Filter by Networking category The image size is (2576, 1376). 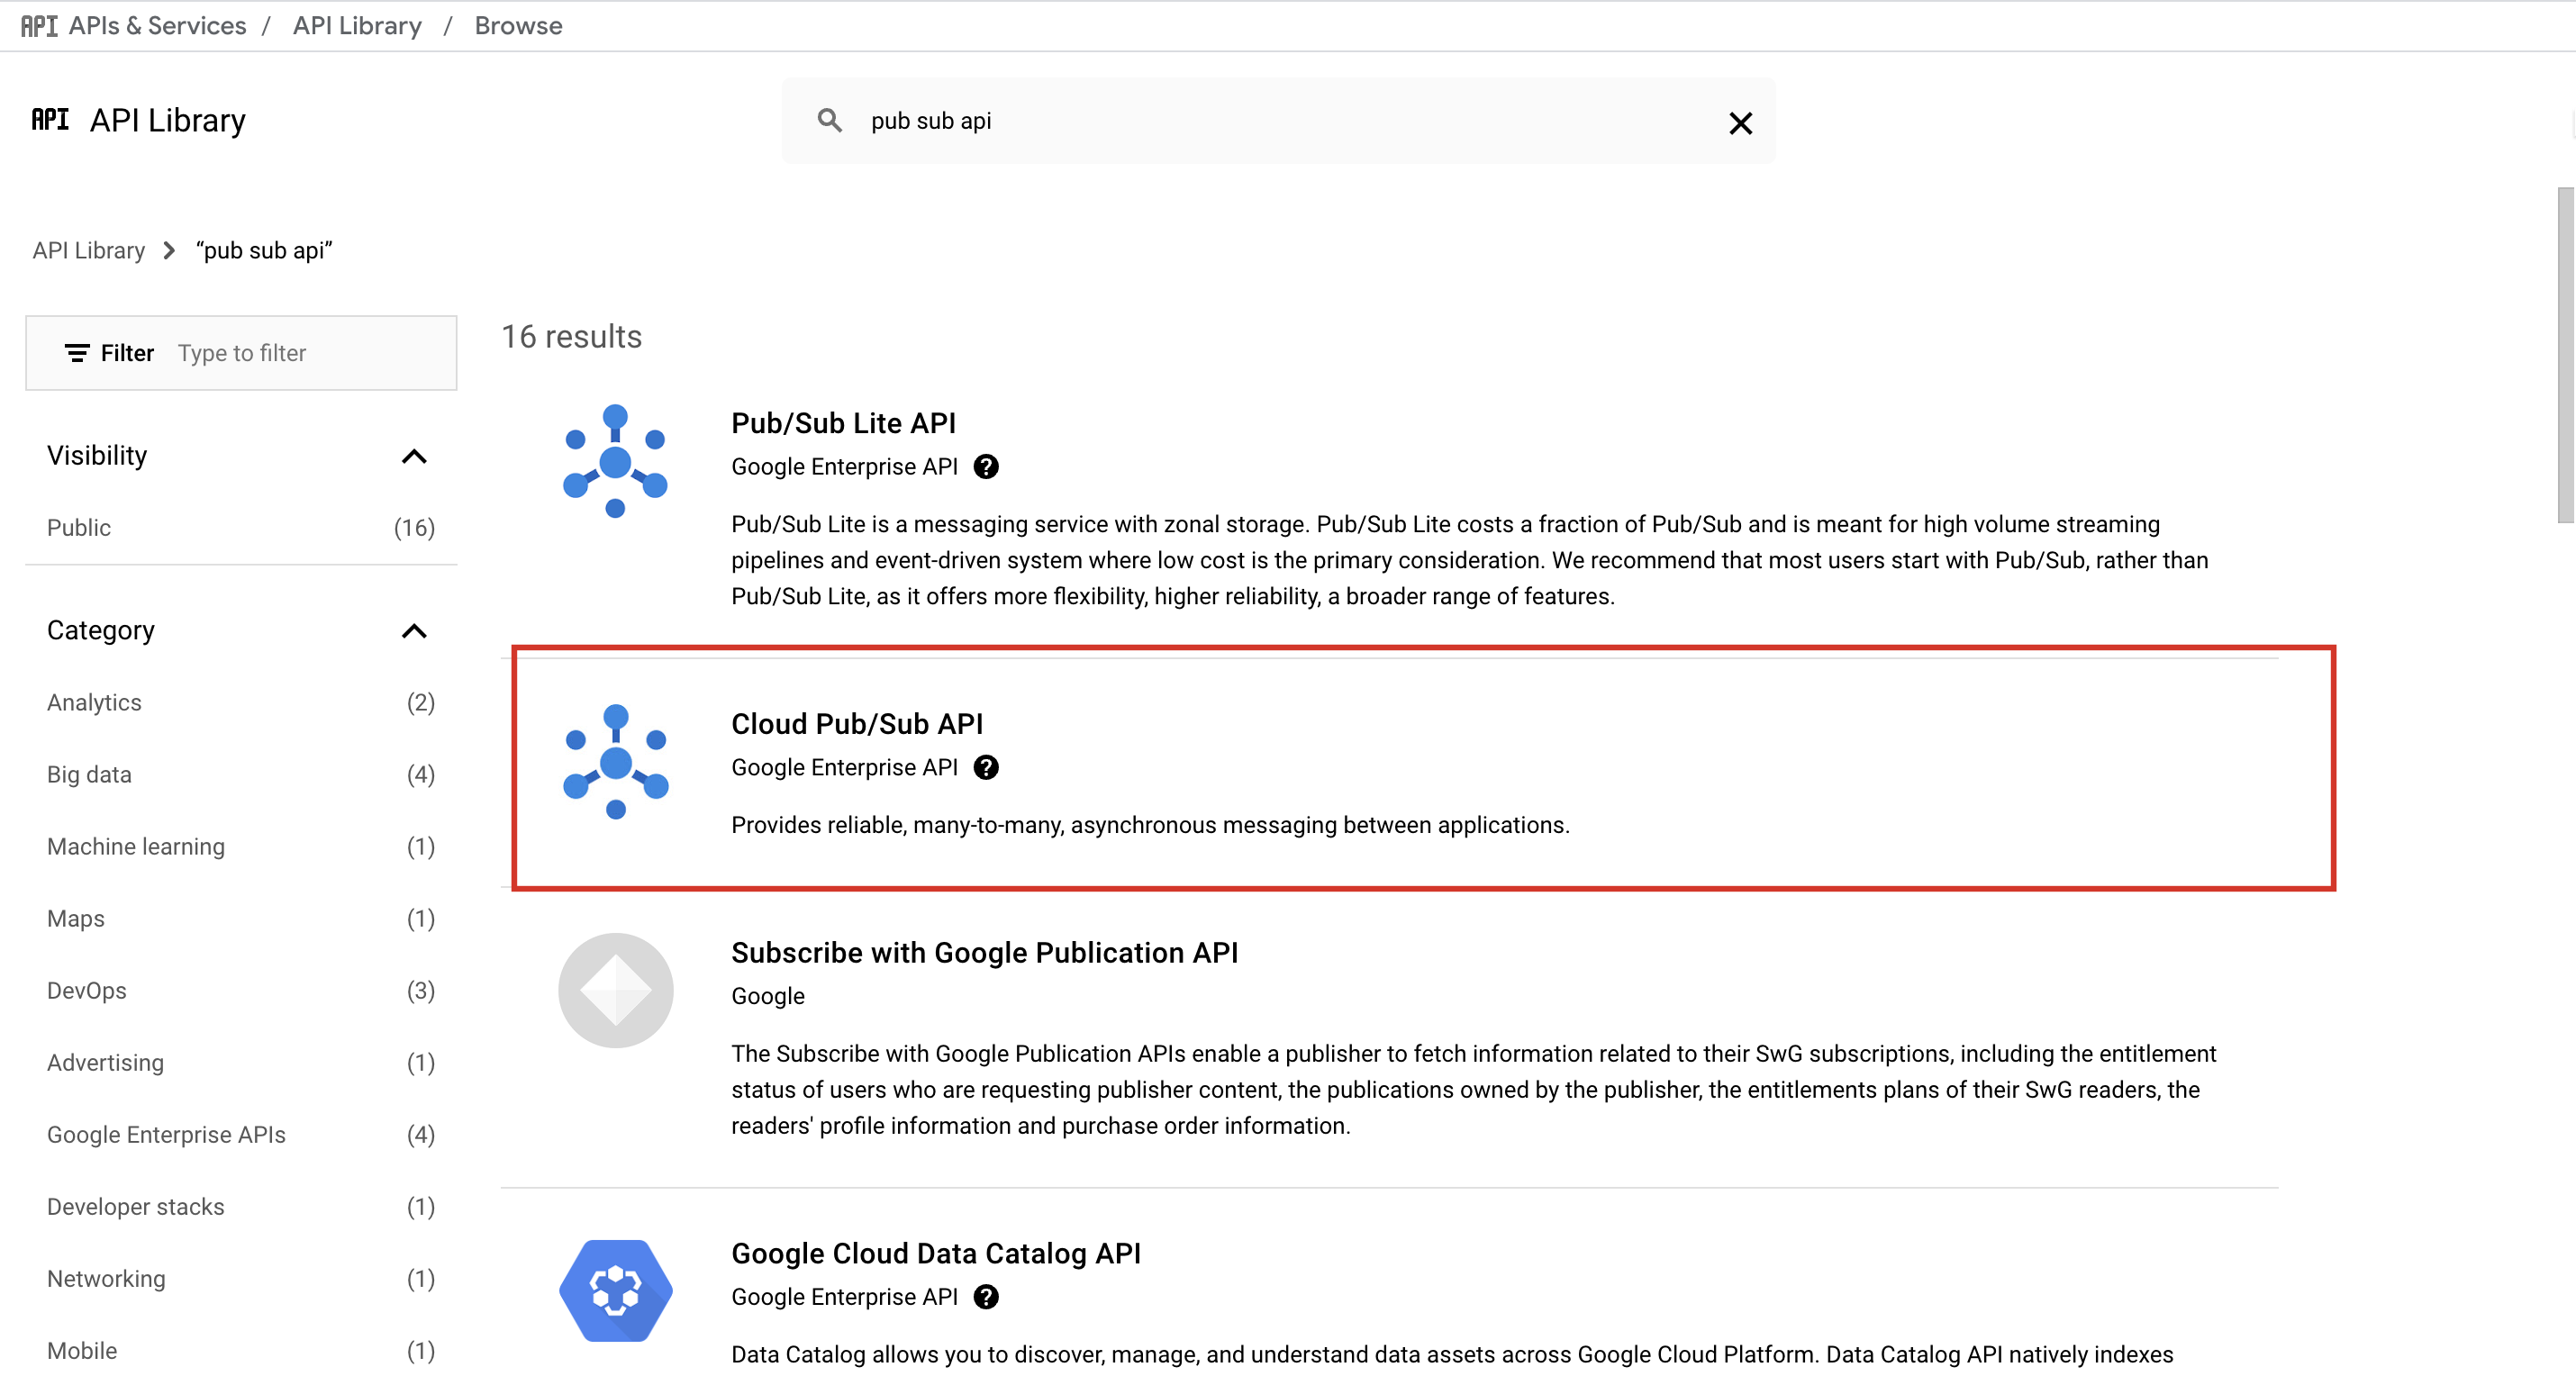tap(241, 1278)
